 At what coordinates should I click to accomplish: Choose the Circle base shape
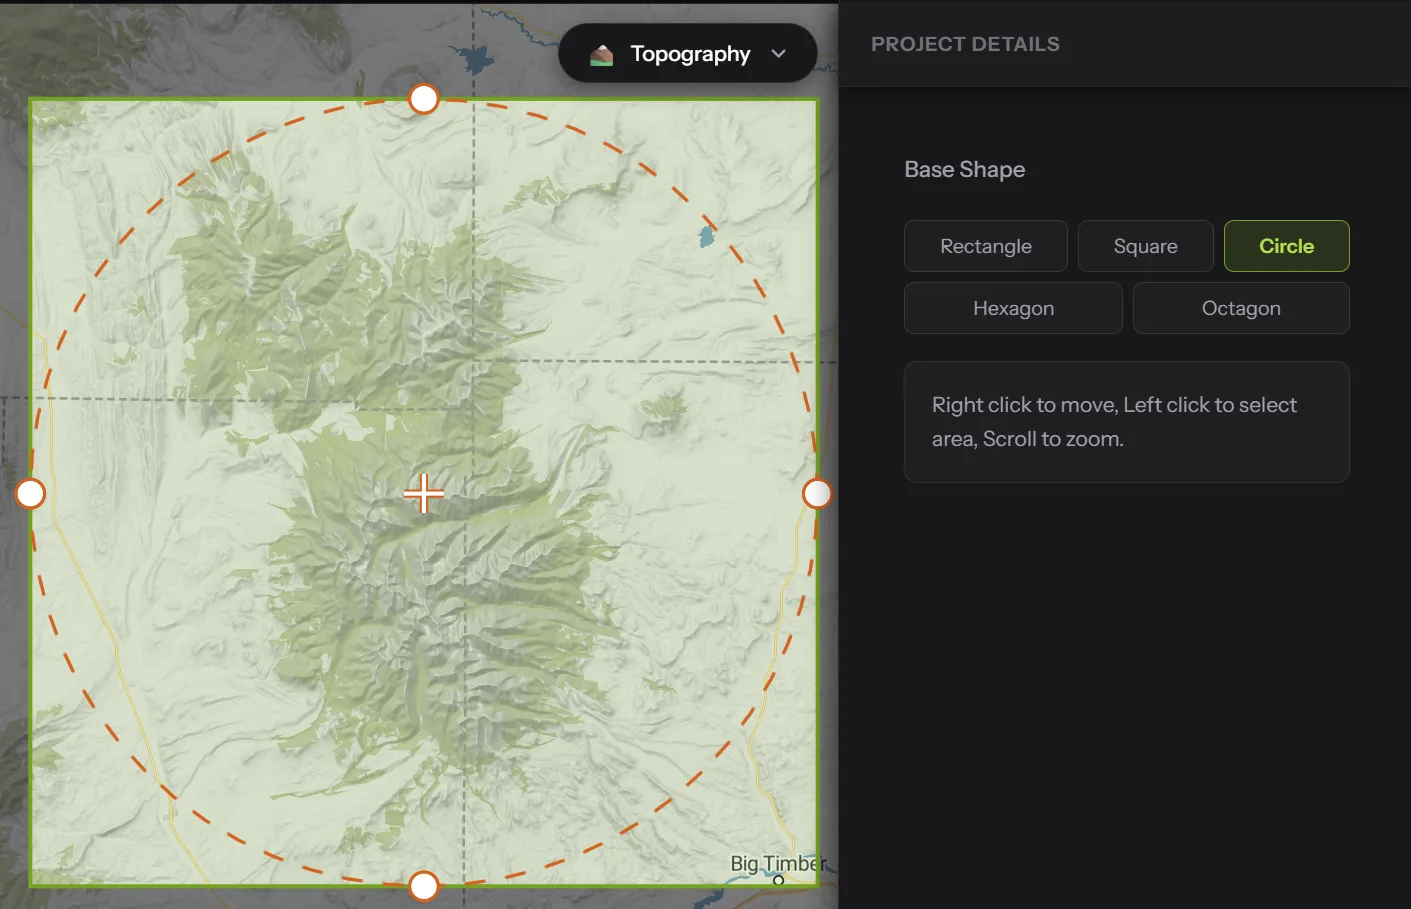click(1286, 246)
